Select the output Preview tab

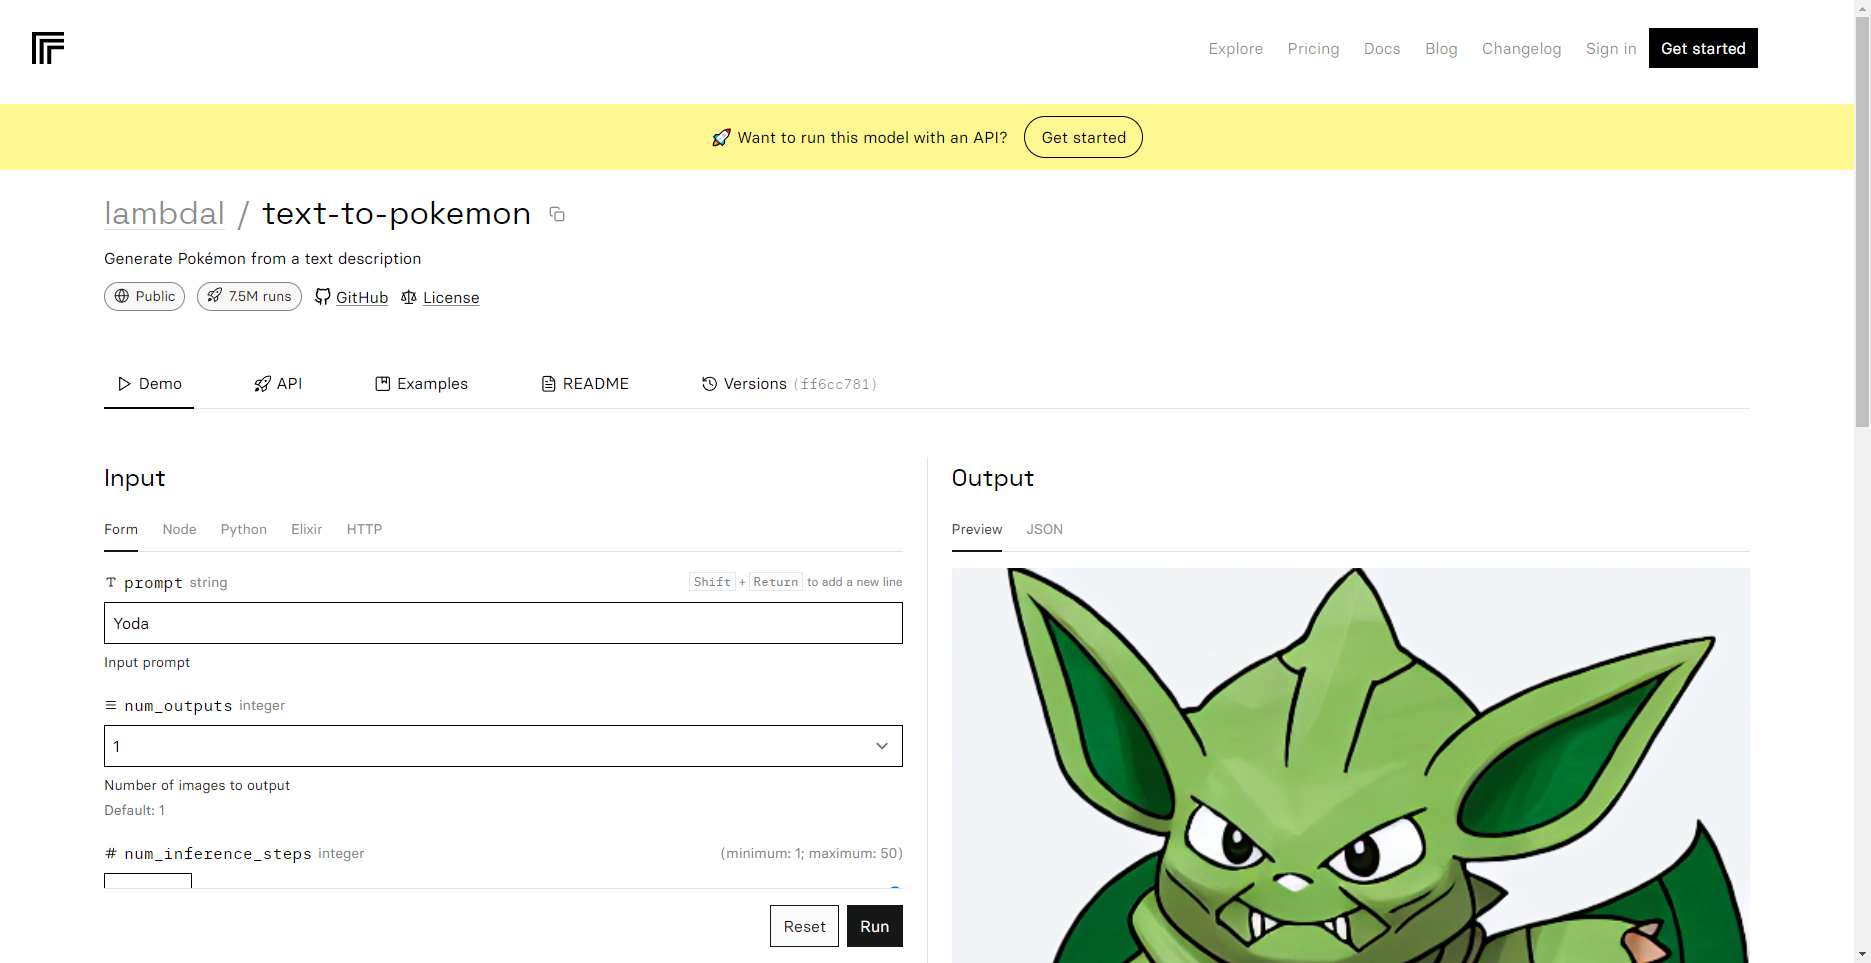click(976, 530)
